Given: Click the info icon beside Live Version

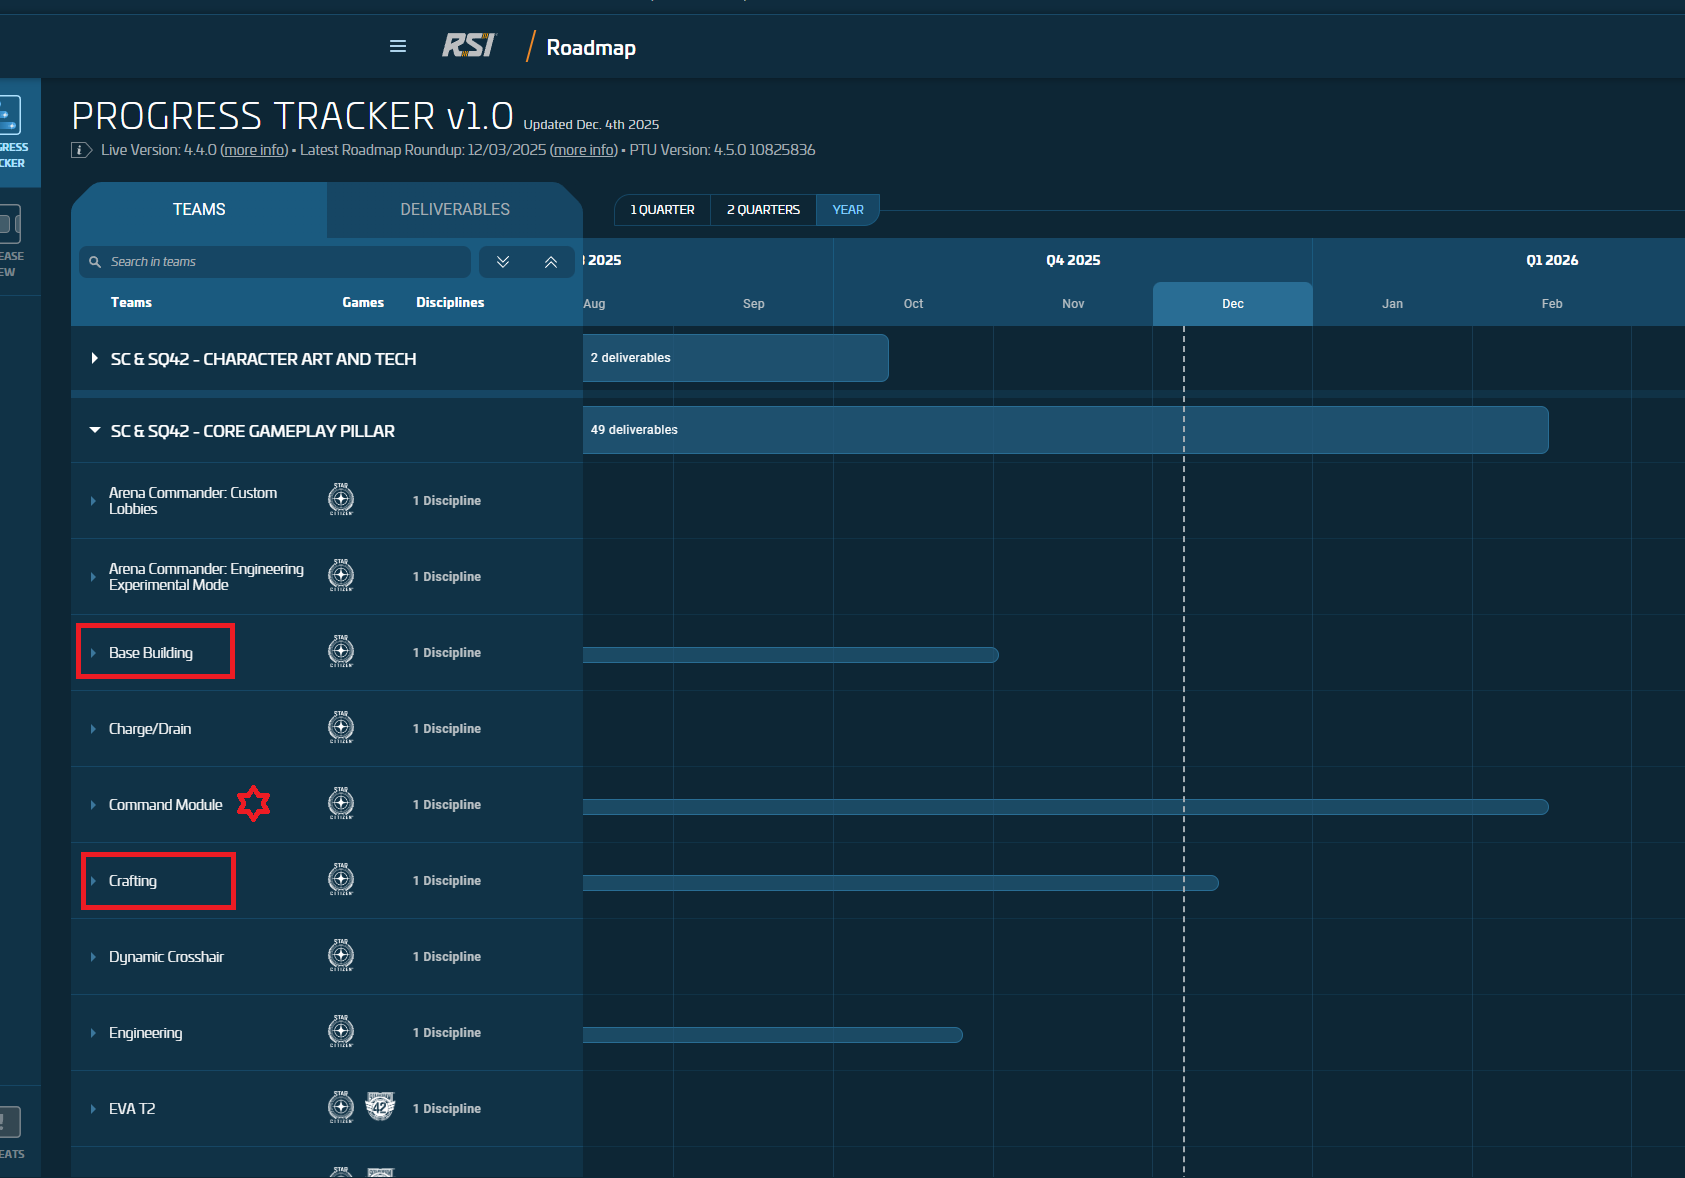Looking at the screenshot, I should (x=82, y=150).
